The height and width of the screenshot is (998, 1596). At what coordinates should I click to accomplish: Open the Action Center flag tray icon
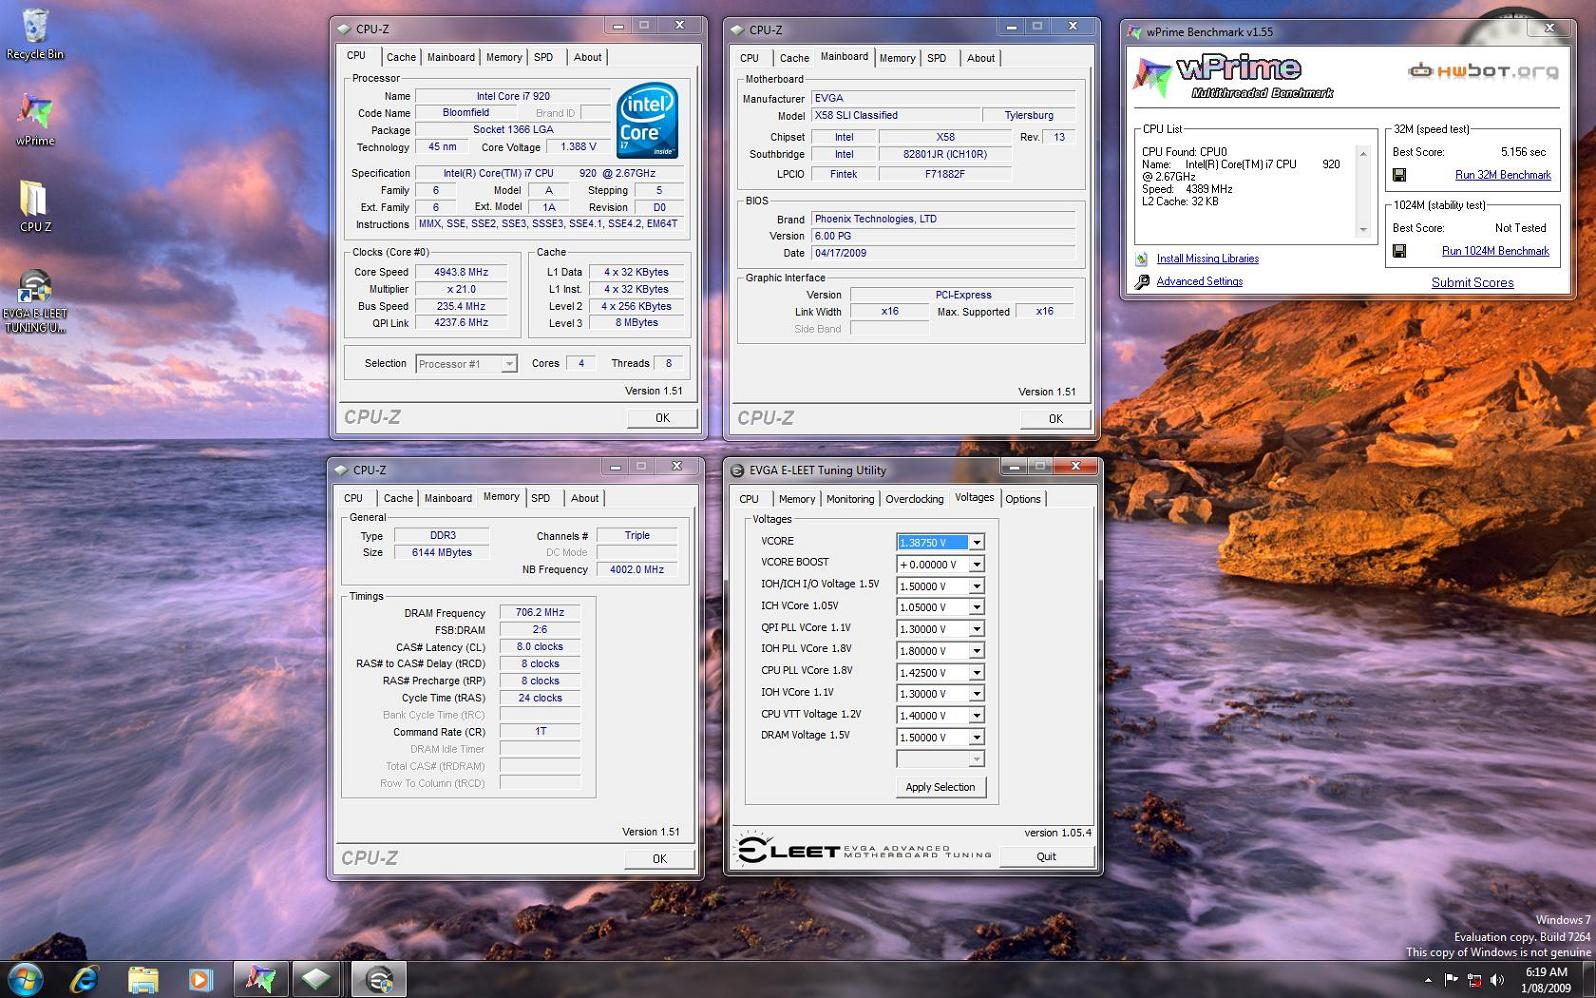coord(1451,980)
